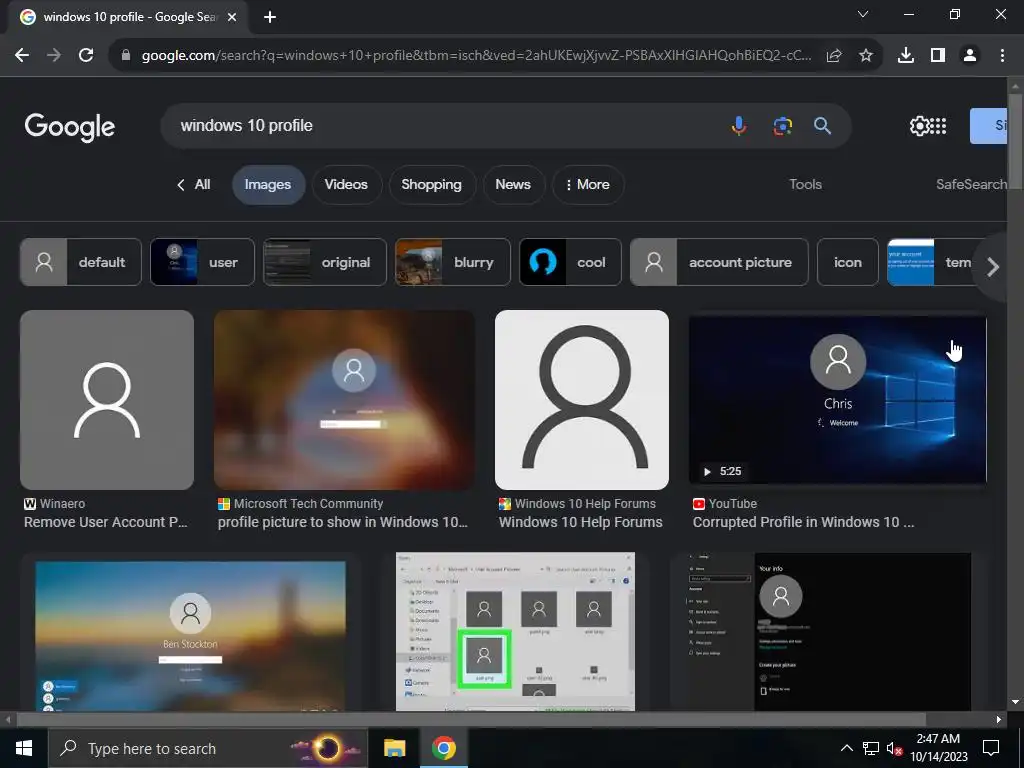This screenshot has height=768, width=1024.
Task: Submit search with the magnifier icon
Action: click(x=822, y=125)
